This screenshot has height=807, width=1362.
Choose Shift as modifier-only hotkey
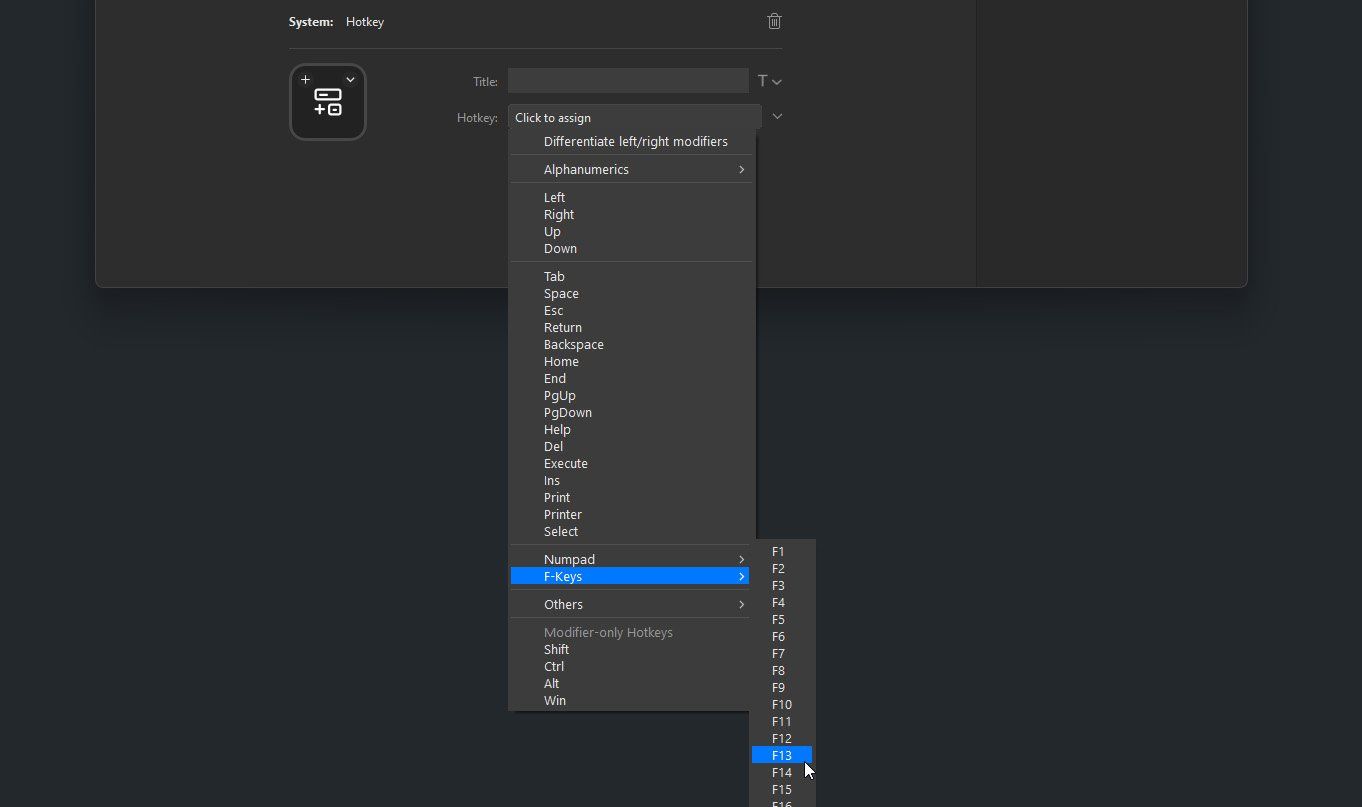[556, 649]
